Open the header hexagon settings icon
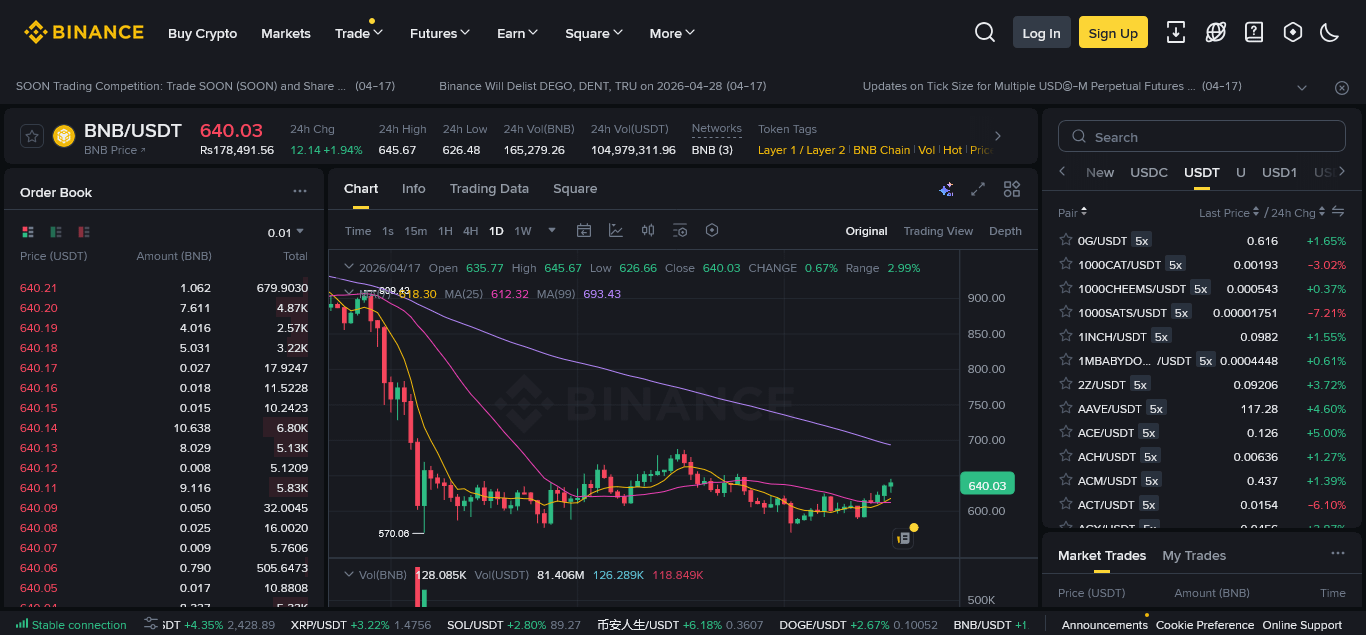The width and height of the screenshot is (1366, 635). coord(1293,32)
